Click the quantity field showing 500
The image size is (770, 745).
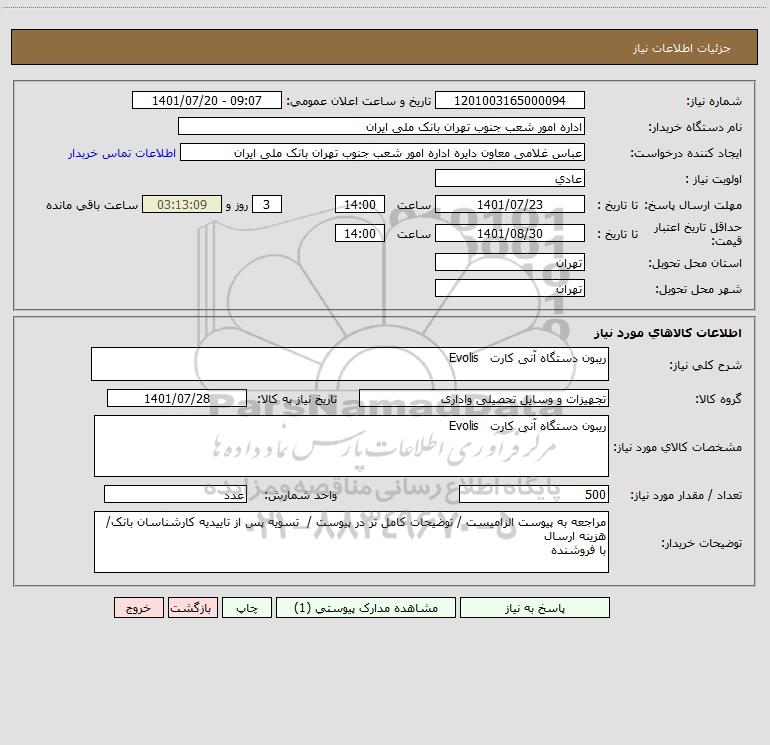pos(534,495)
